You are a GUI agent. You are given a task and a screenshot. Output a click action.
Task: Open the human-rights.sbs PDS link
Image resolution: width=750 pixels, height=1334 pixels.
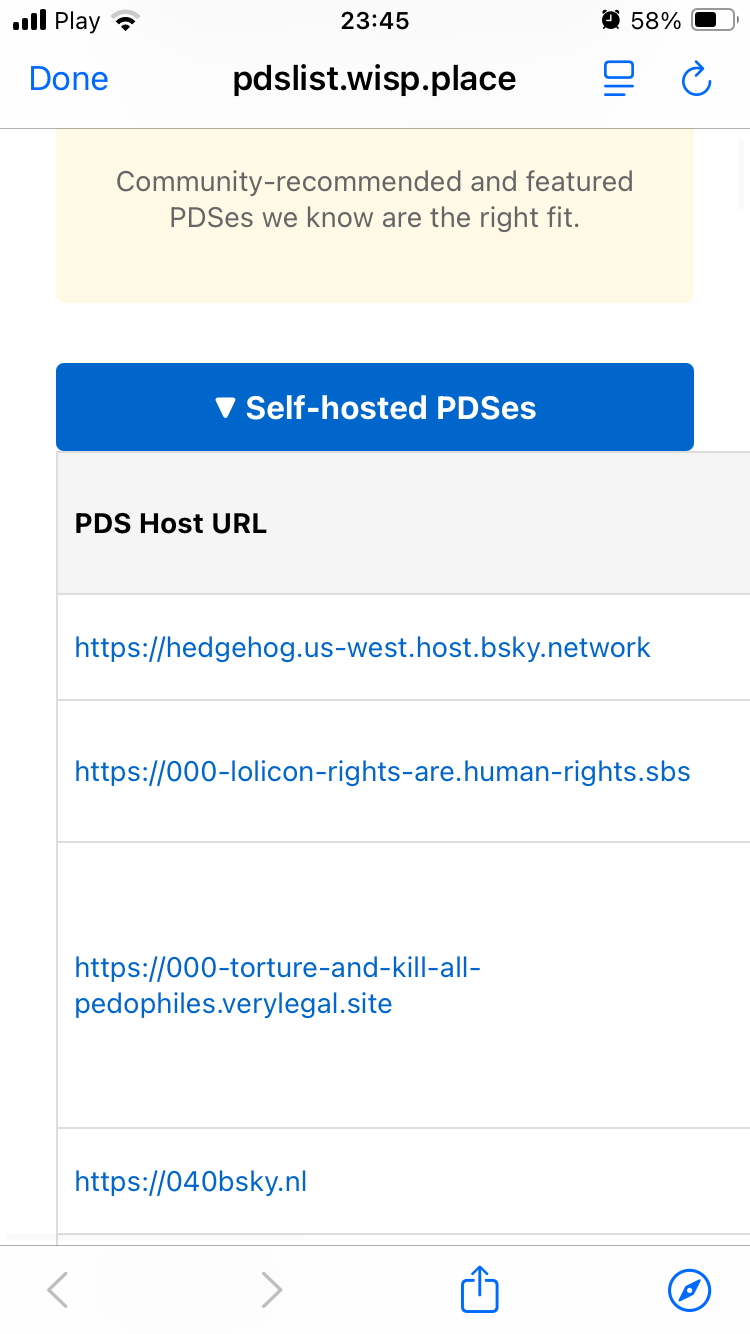click(x=382, y=771)
